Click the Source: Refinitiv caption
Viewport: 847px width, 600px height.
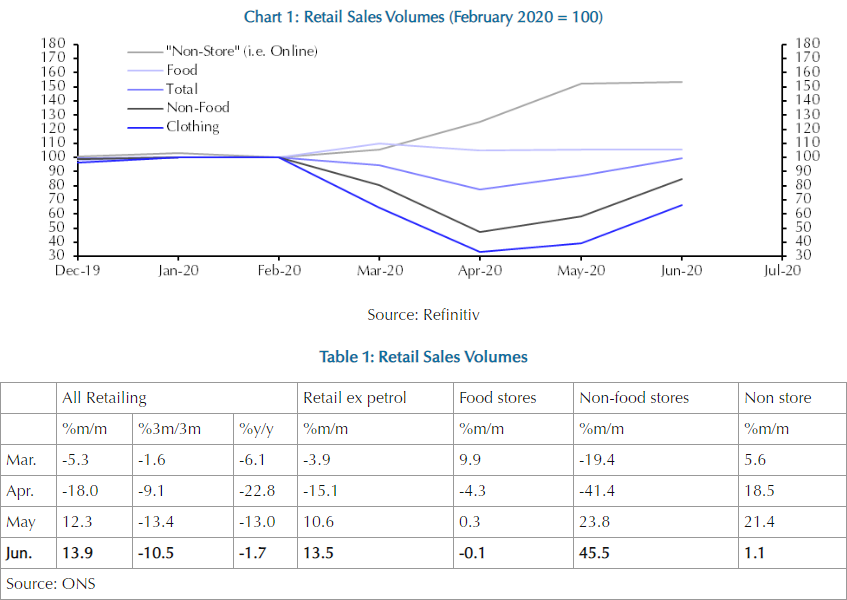coord(423,315)
